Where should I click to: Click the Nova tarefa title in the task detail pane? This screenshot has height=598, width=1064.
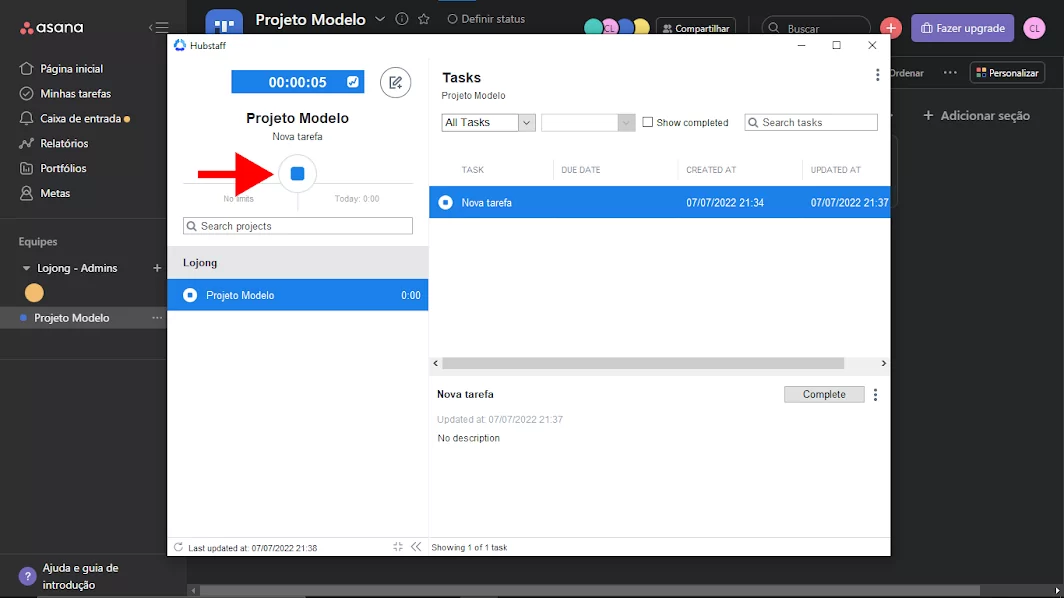pyautogui.click(x=466, y=394)
